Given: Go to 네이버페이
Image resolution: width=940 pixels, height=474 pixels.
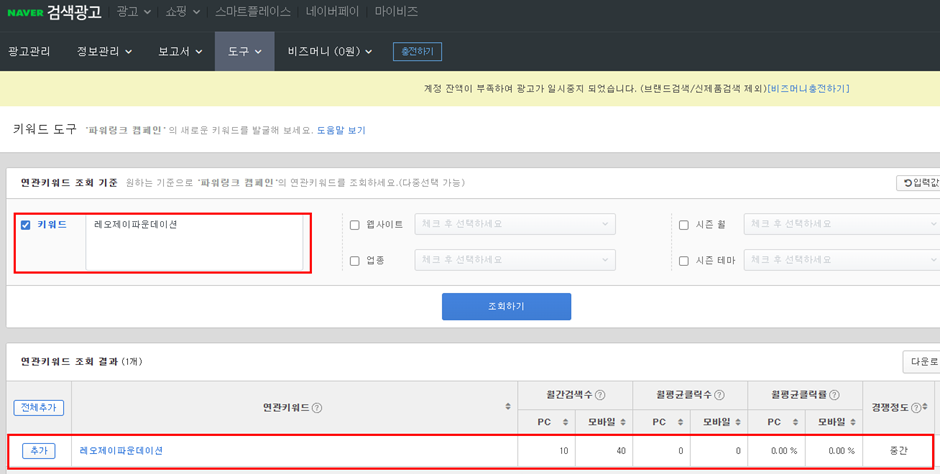Looking at the screenshot, I should [332, 12].
